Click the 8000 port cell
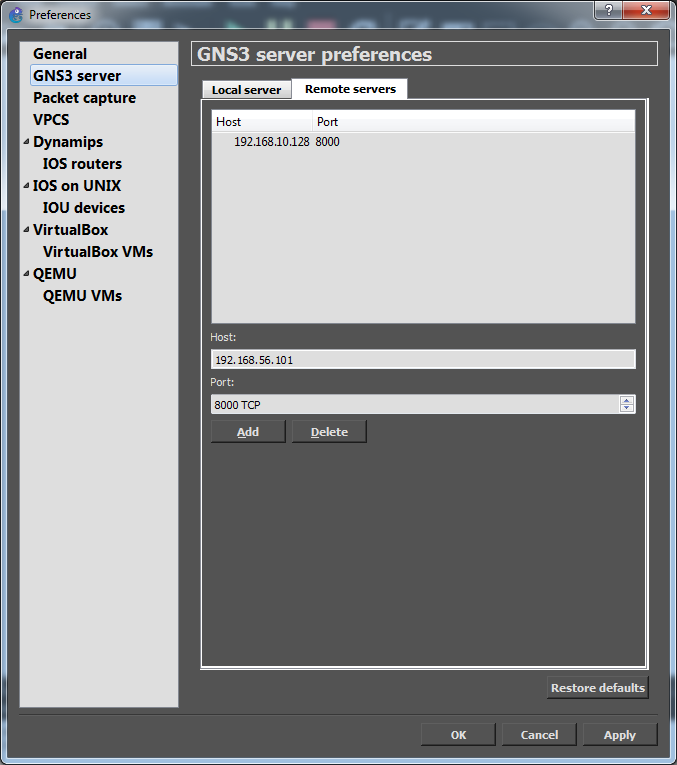 pyautogui.click(x=327, y=141)
